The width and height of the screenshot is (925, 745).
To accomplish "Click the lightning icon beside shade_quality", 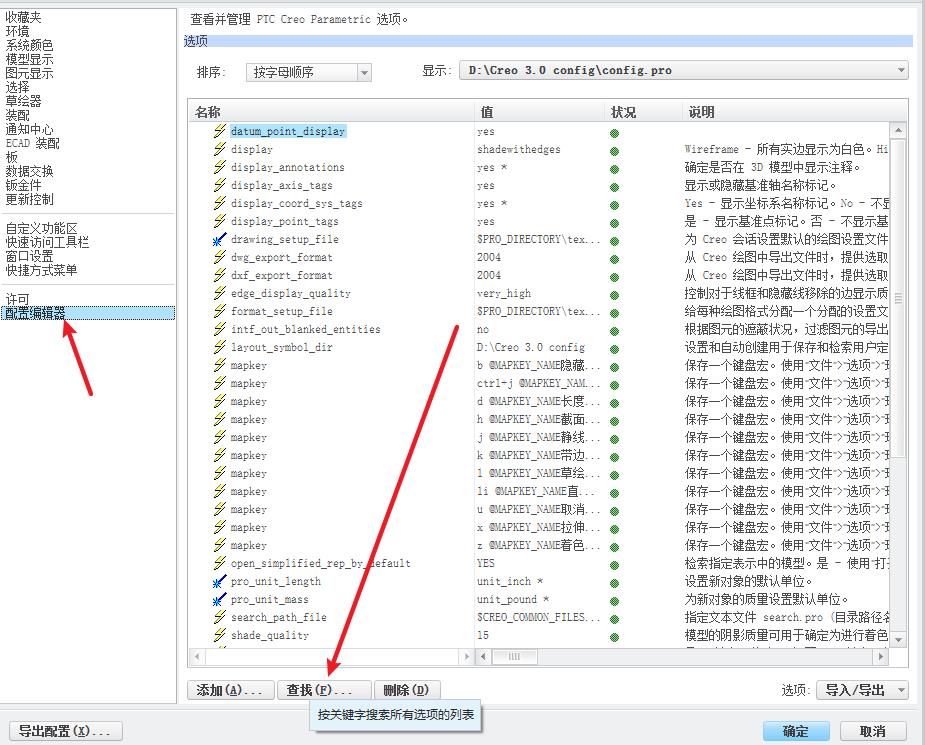I will (219, 635).
